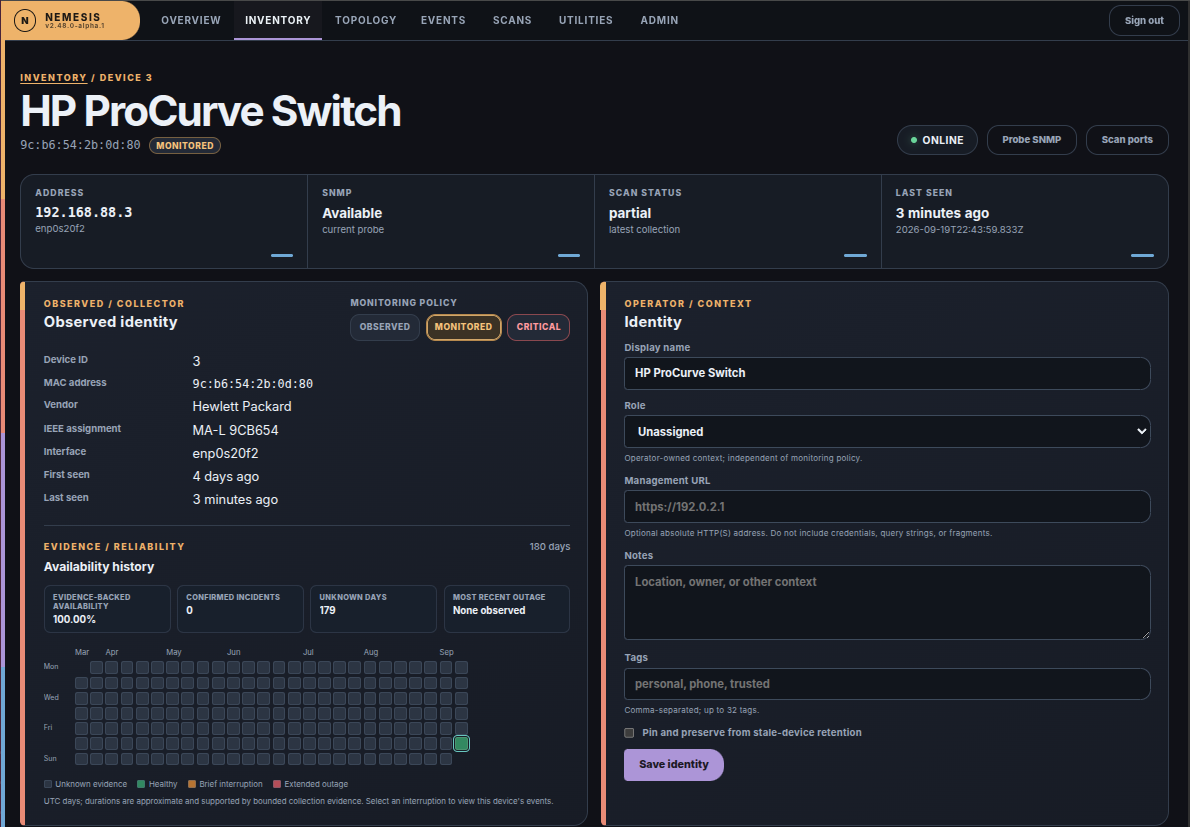Click the MAC address 9c:b6:54:2b:0d:80 row value
1190x827 pixels.
click(x=253, y=384)
